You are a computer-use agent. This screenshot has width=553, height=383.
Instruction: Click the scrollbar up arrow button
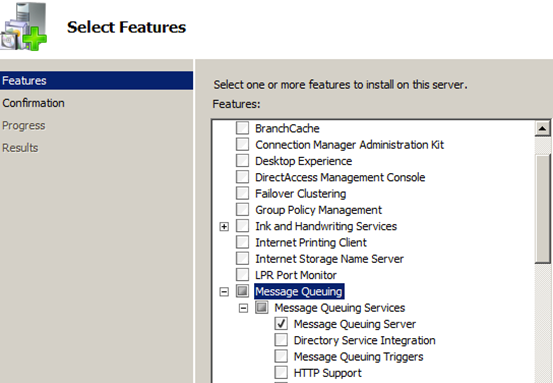(x=542, y=128)
